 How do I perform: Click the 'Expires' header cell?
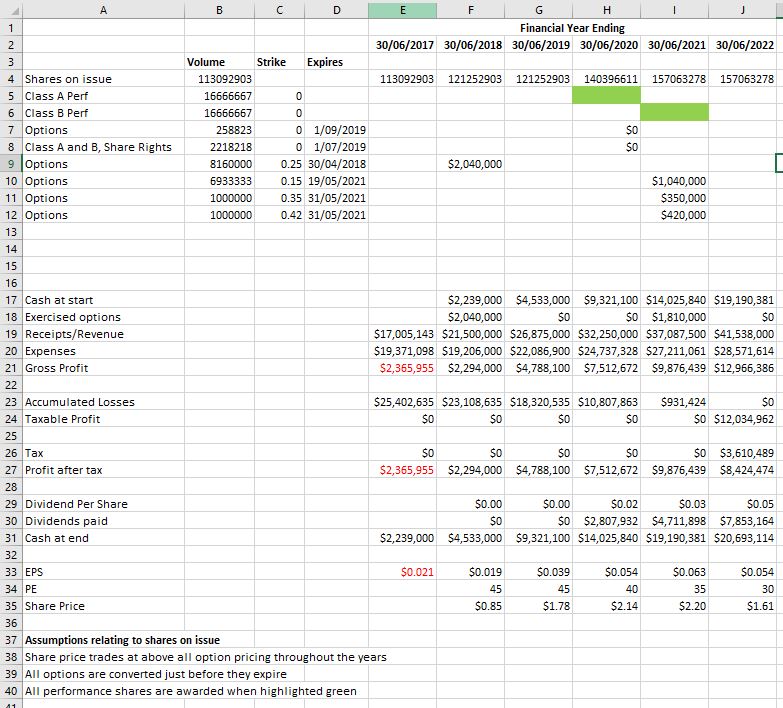click(x=336, y=62)
